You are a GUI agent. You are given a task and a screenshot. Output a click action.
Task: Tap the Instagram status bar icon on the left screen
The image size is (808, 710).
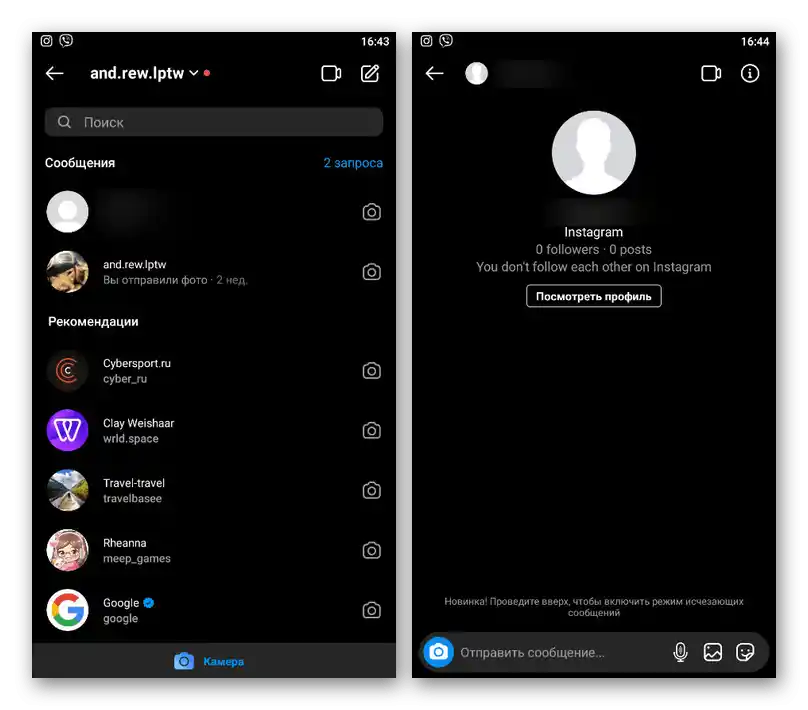tap(46, 41)
